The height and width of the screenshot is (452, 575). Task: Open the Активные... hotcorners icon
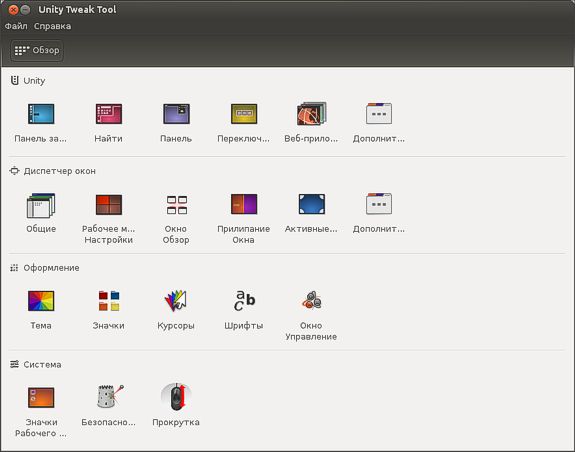pos(312,204)
